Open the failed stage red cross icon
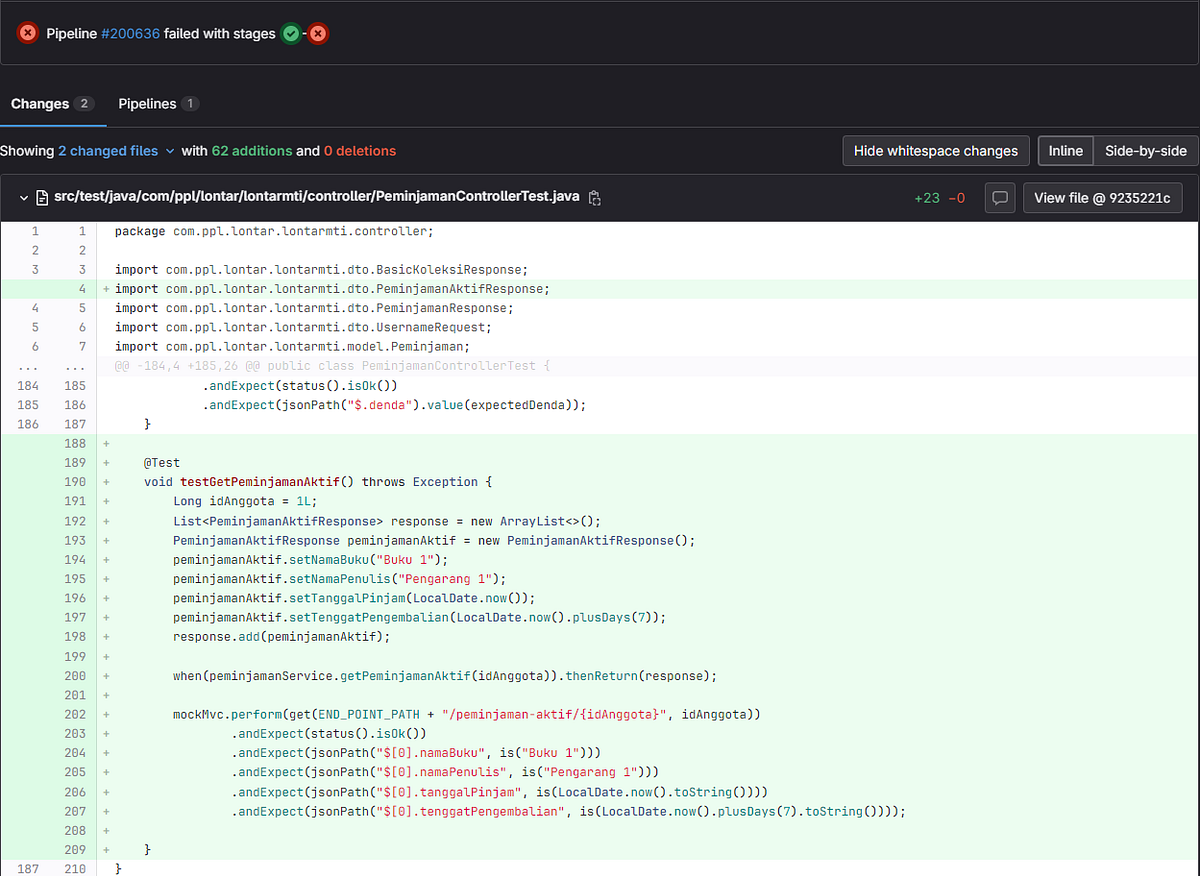 [318, 34]
